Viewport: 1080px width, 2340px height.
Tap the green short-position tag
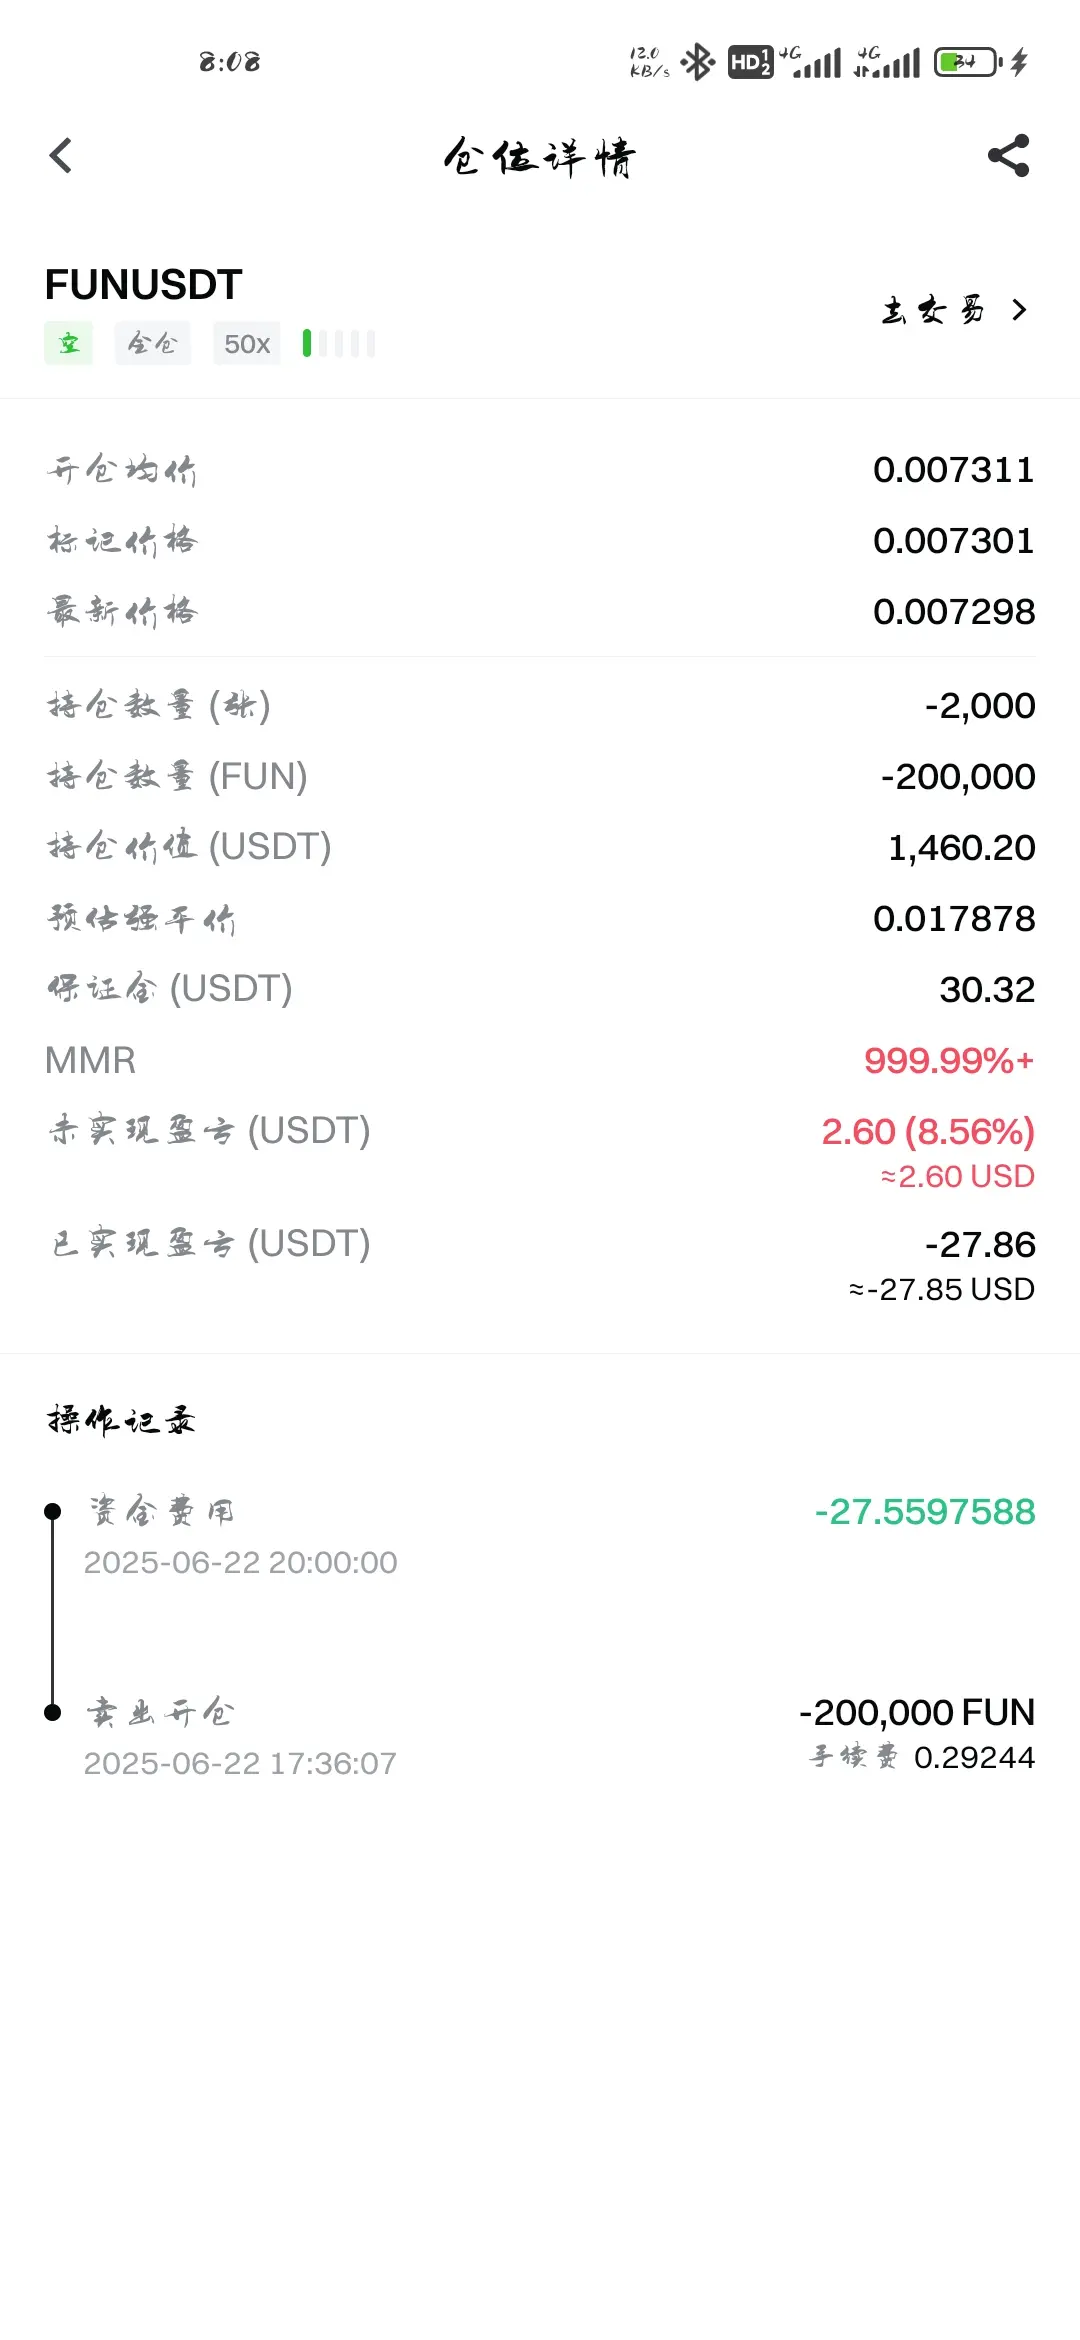[68, 343]
